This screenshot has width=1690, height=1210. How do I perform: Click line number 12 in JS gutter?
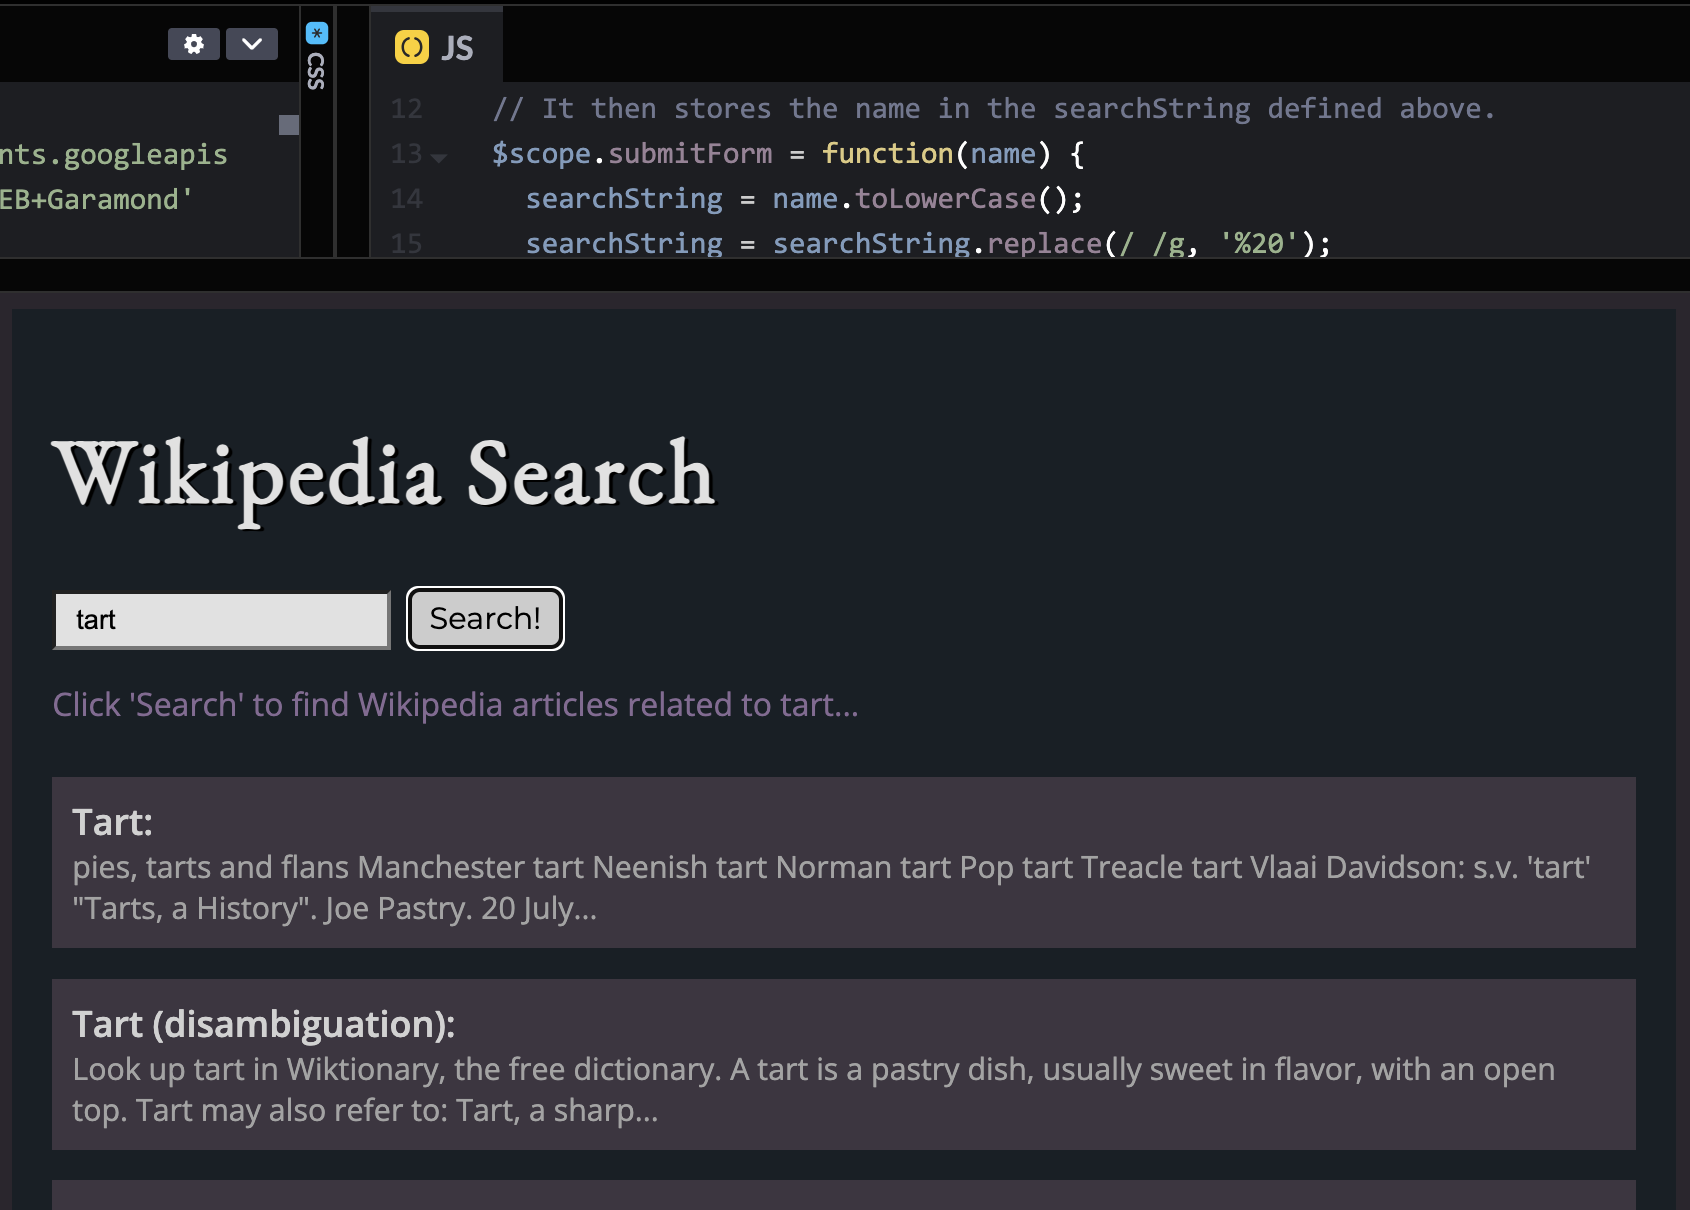[x=406, y=109]
